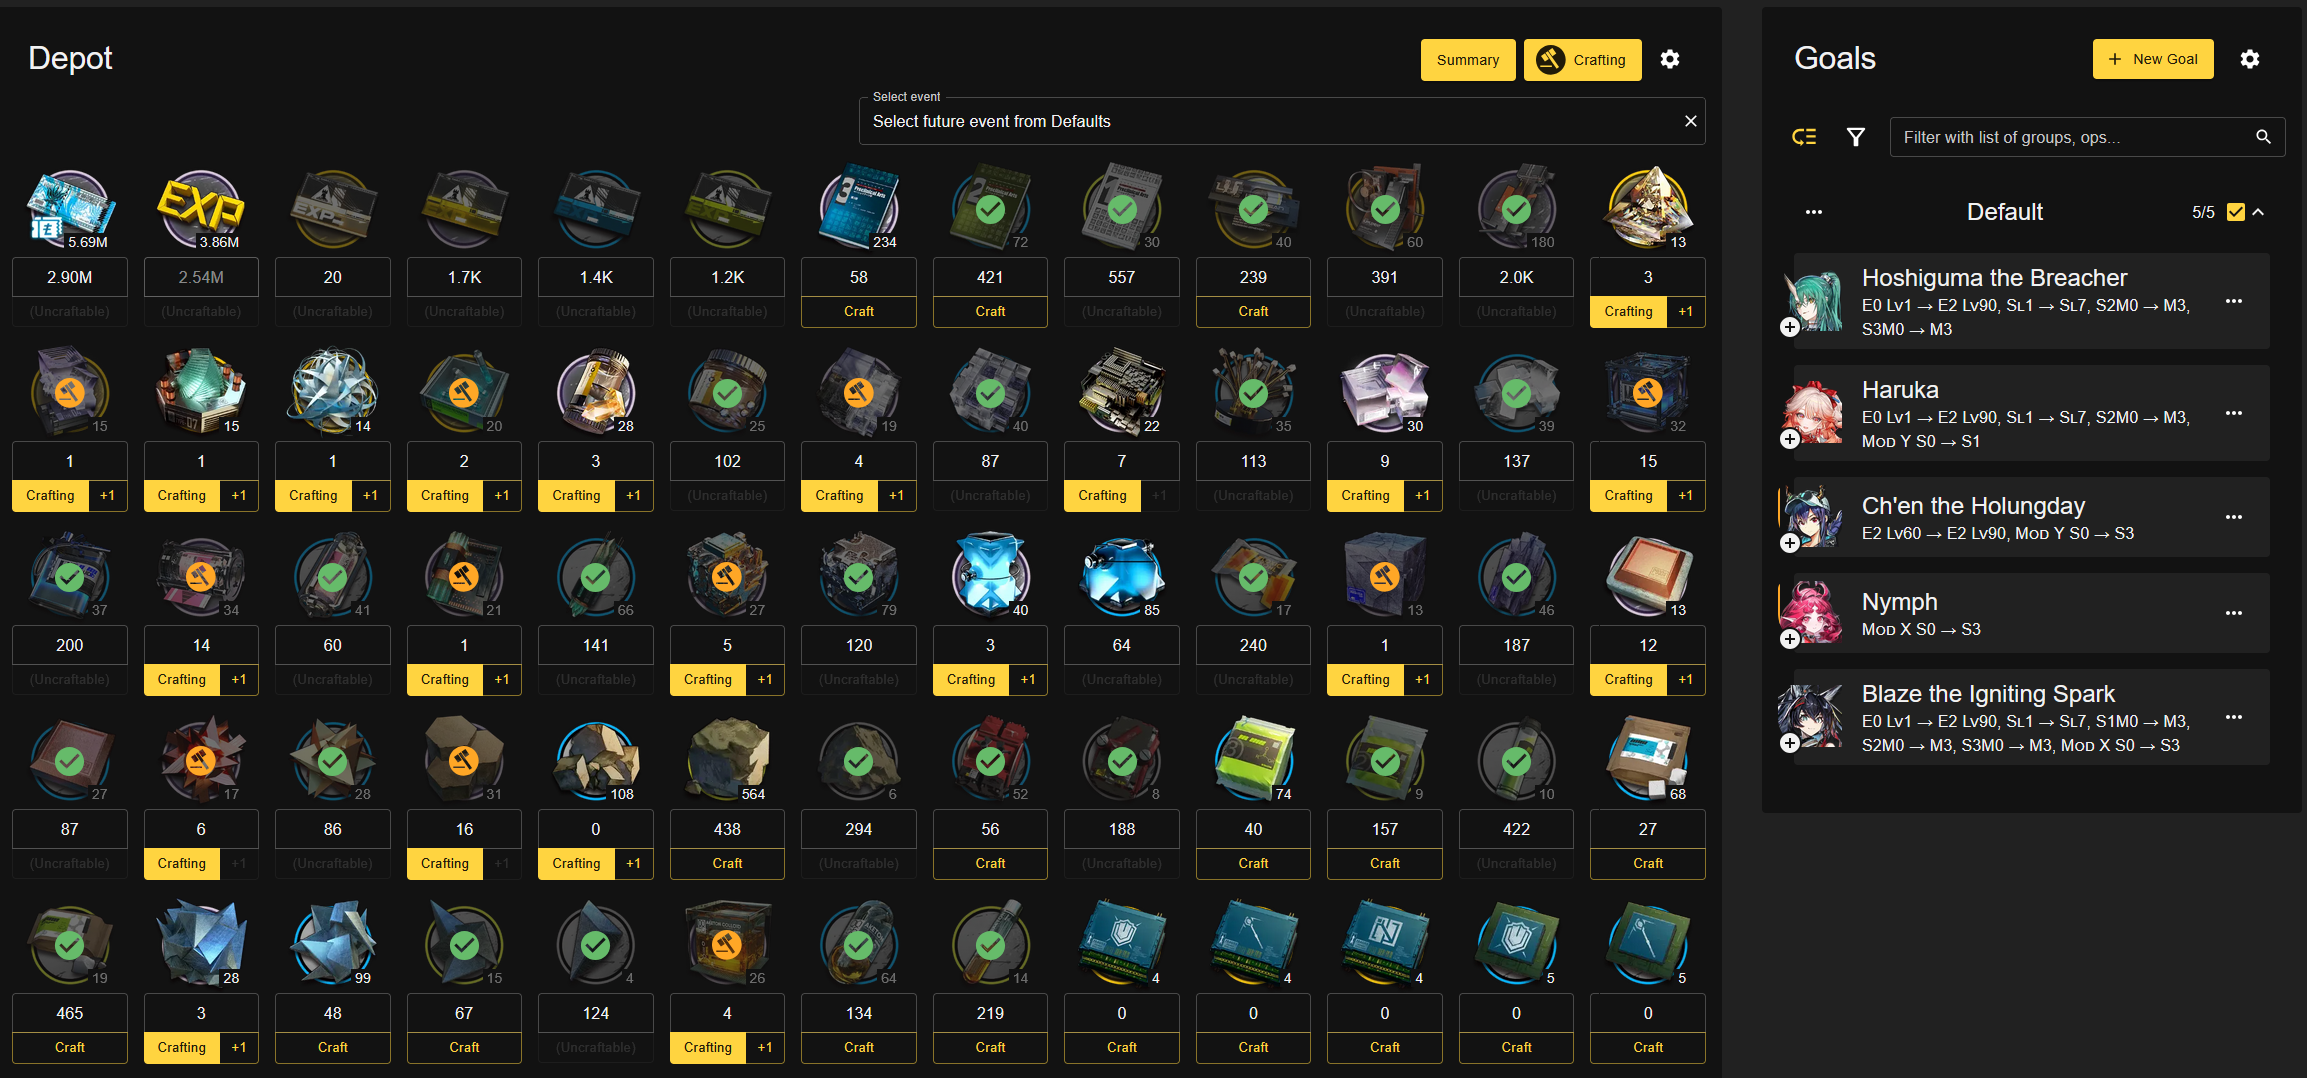The height and width of the screenshot is (1078, 2307).
Task: Toggle Crafting for the item with quantity 16
Action: [x=444, y=863]
